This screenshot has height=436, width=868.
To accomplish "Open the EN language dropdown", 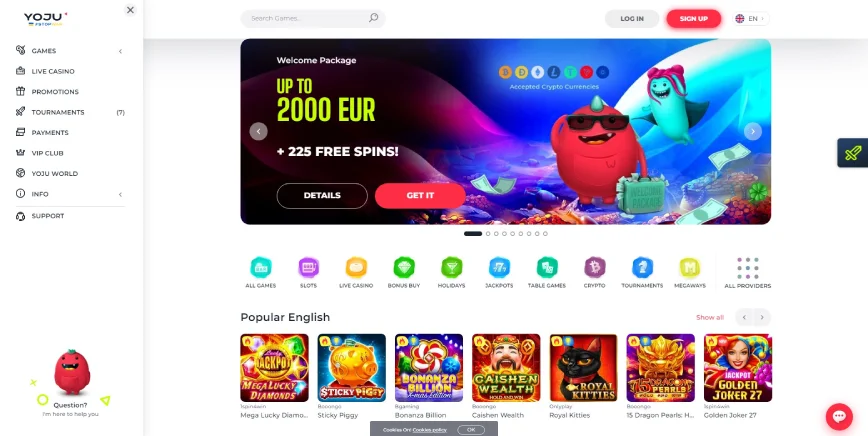I will pos(751,19).
